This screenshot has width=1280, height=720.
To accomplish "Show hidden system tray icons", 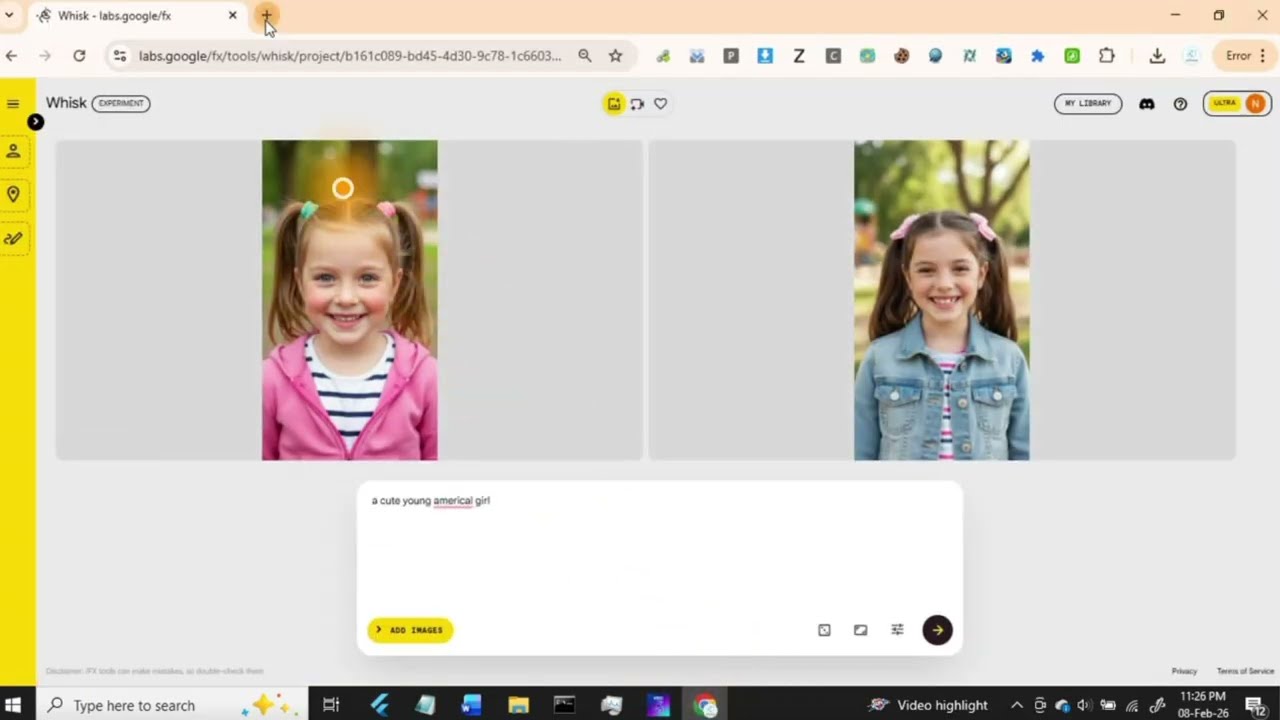I will [1017, 705].
